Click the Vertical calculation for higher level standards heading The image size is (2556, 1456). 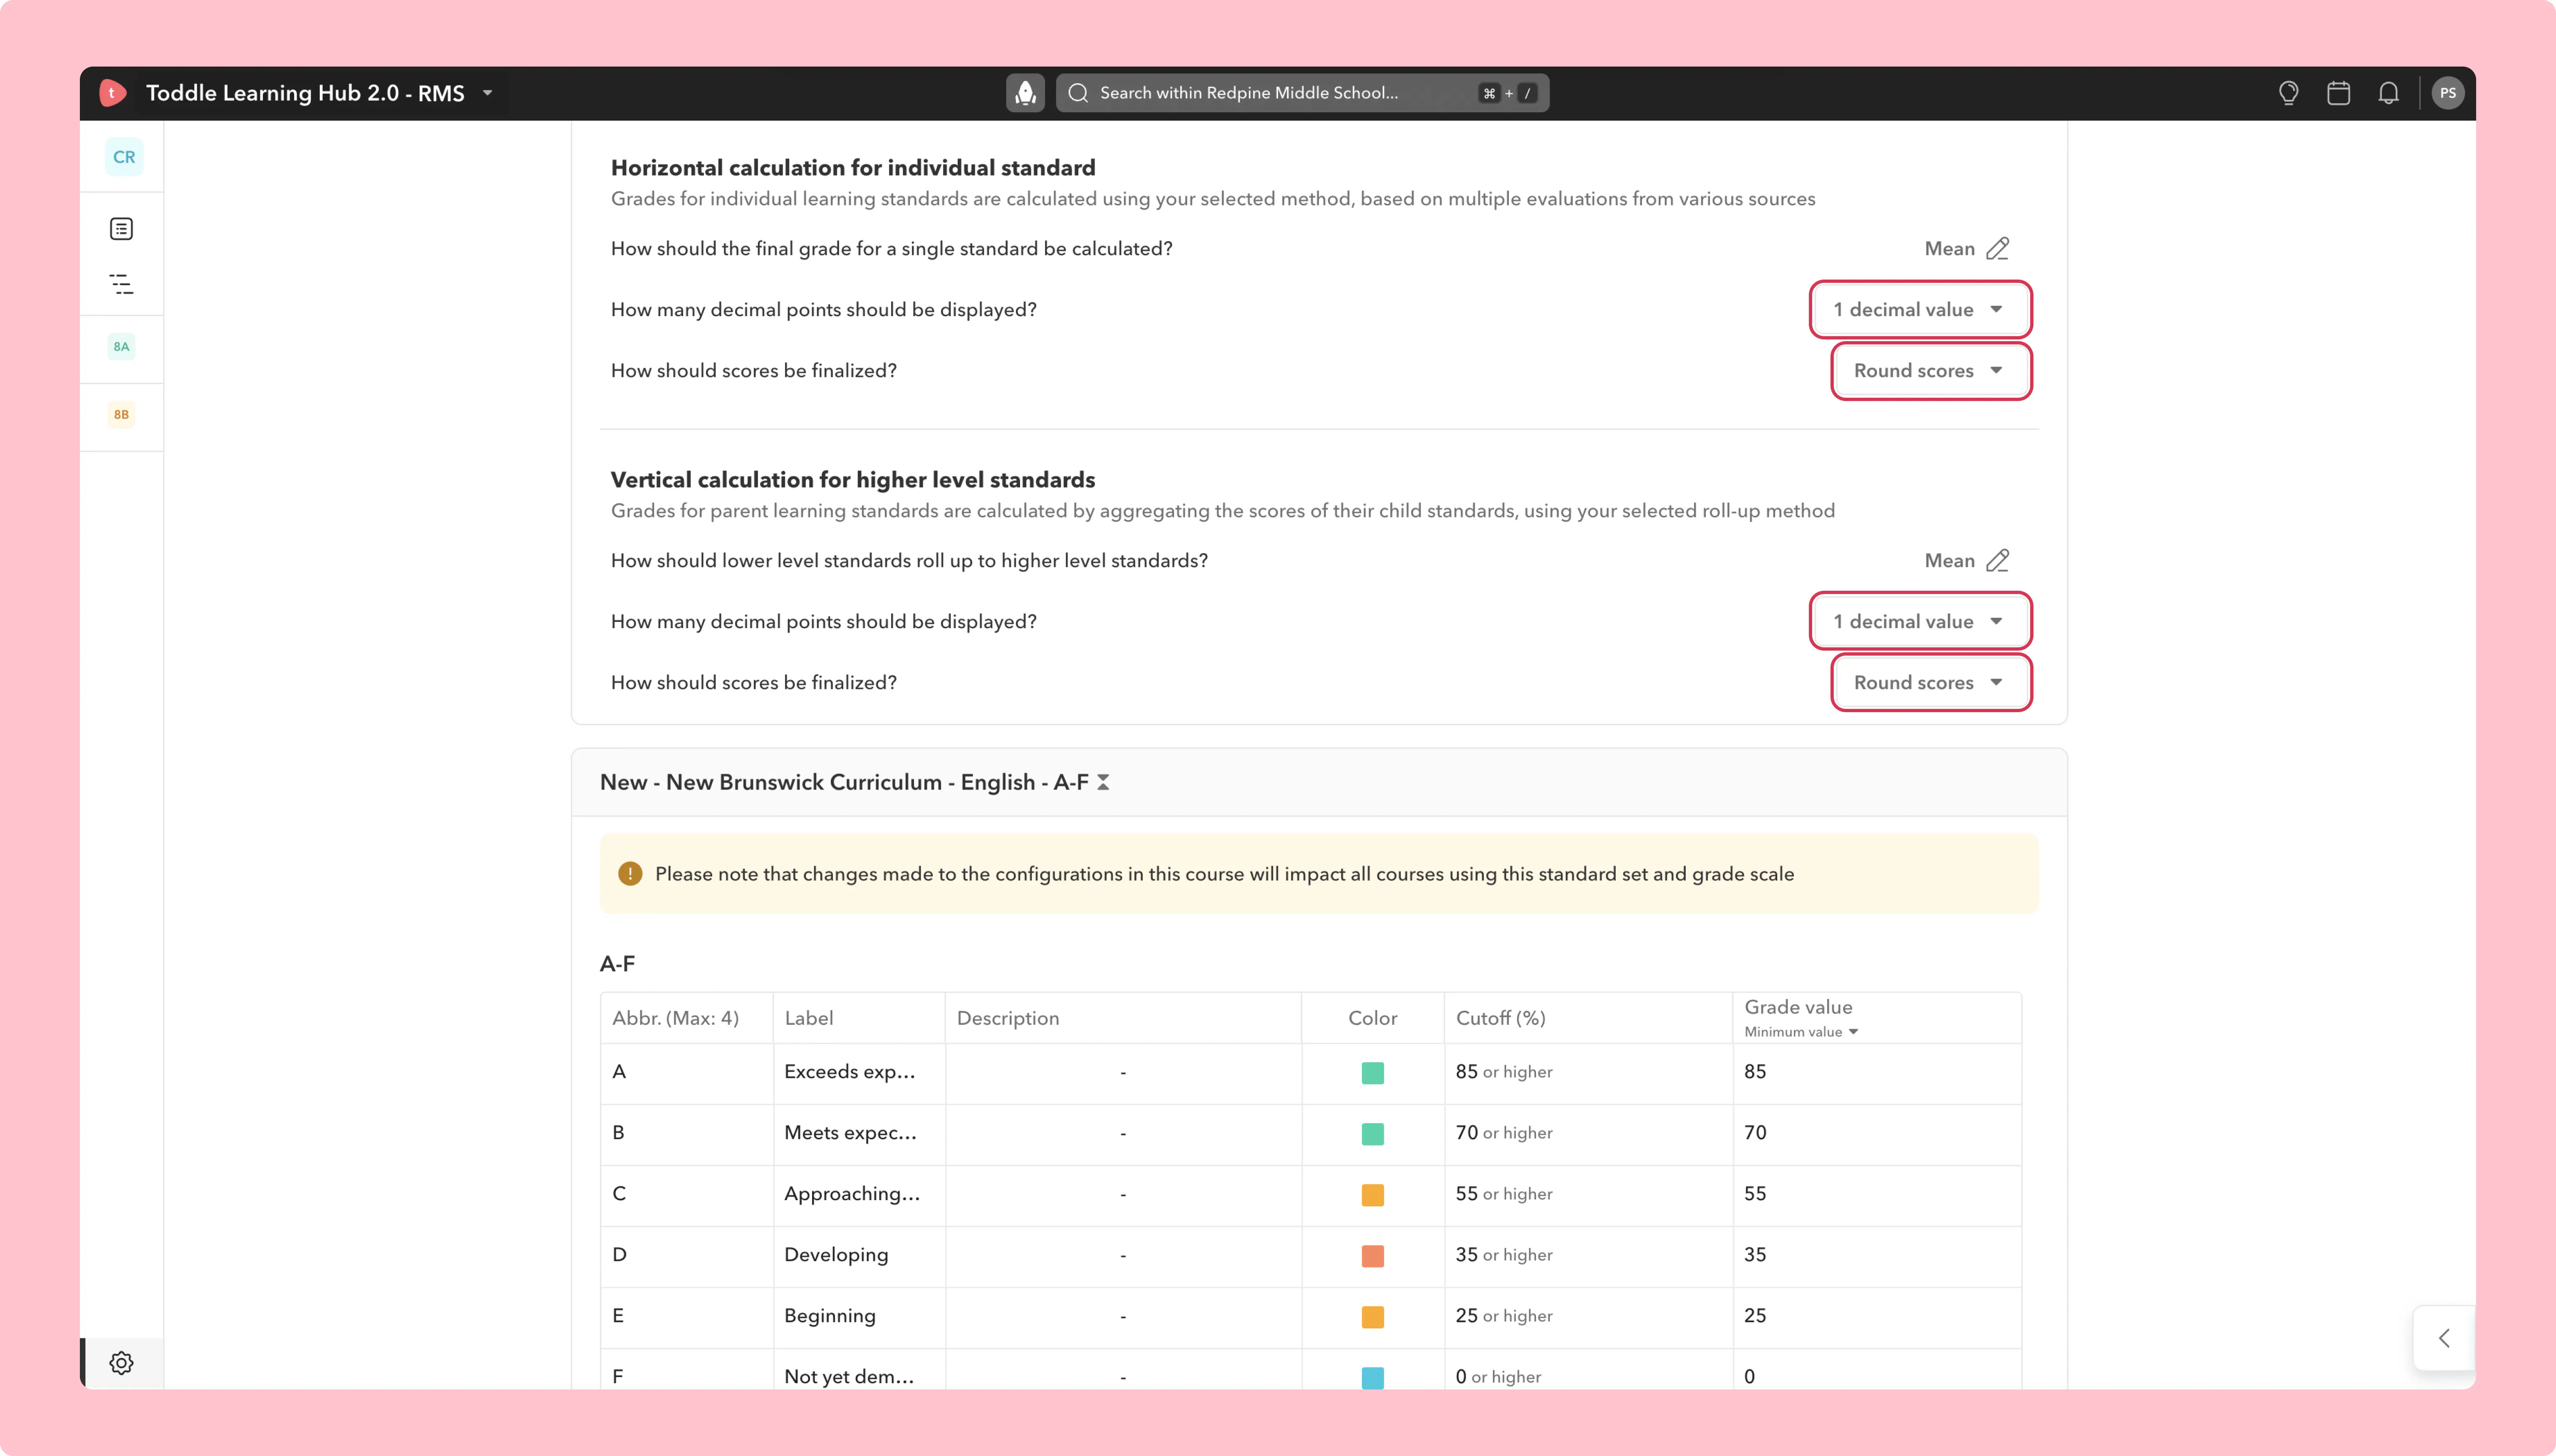853,480
